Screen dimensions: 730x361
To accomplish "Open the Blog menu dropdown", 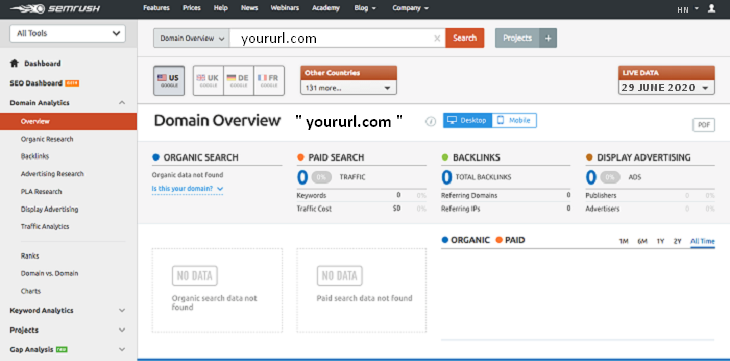I will pos(365,8).
